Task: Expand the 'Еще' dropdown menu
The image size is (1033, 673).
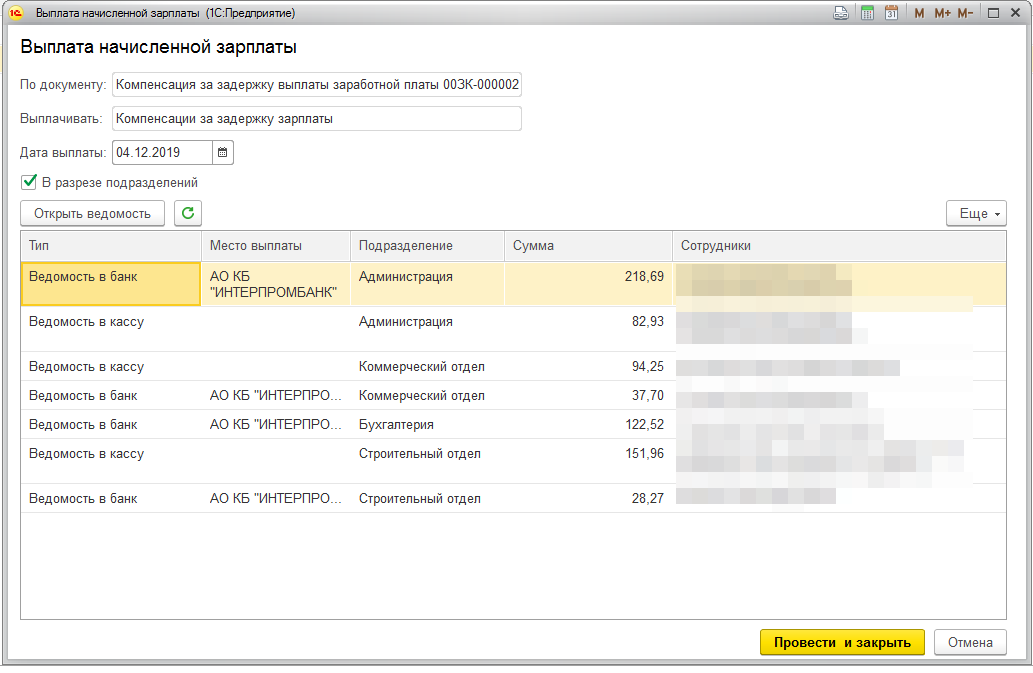Action: point(976,213)
